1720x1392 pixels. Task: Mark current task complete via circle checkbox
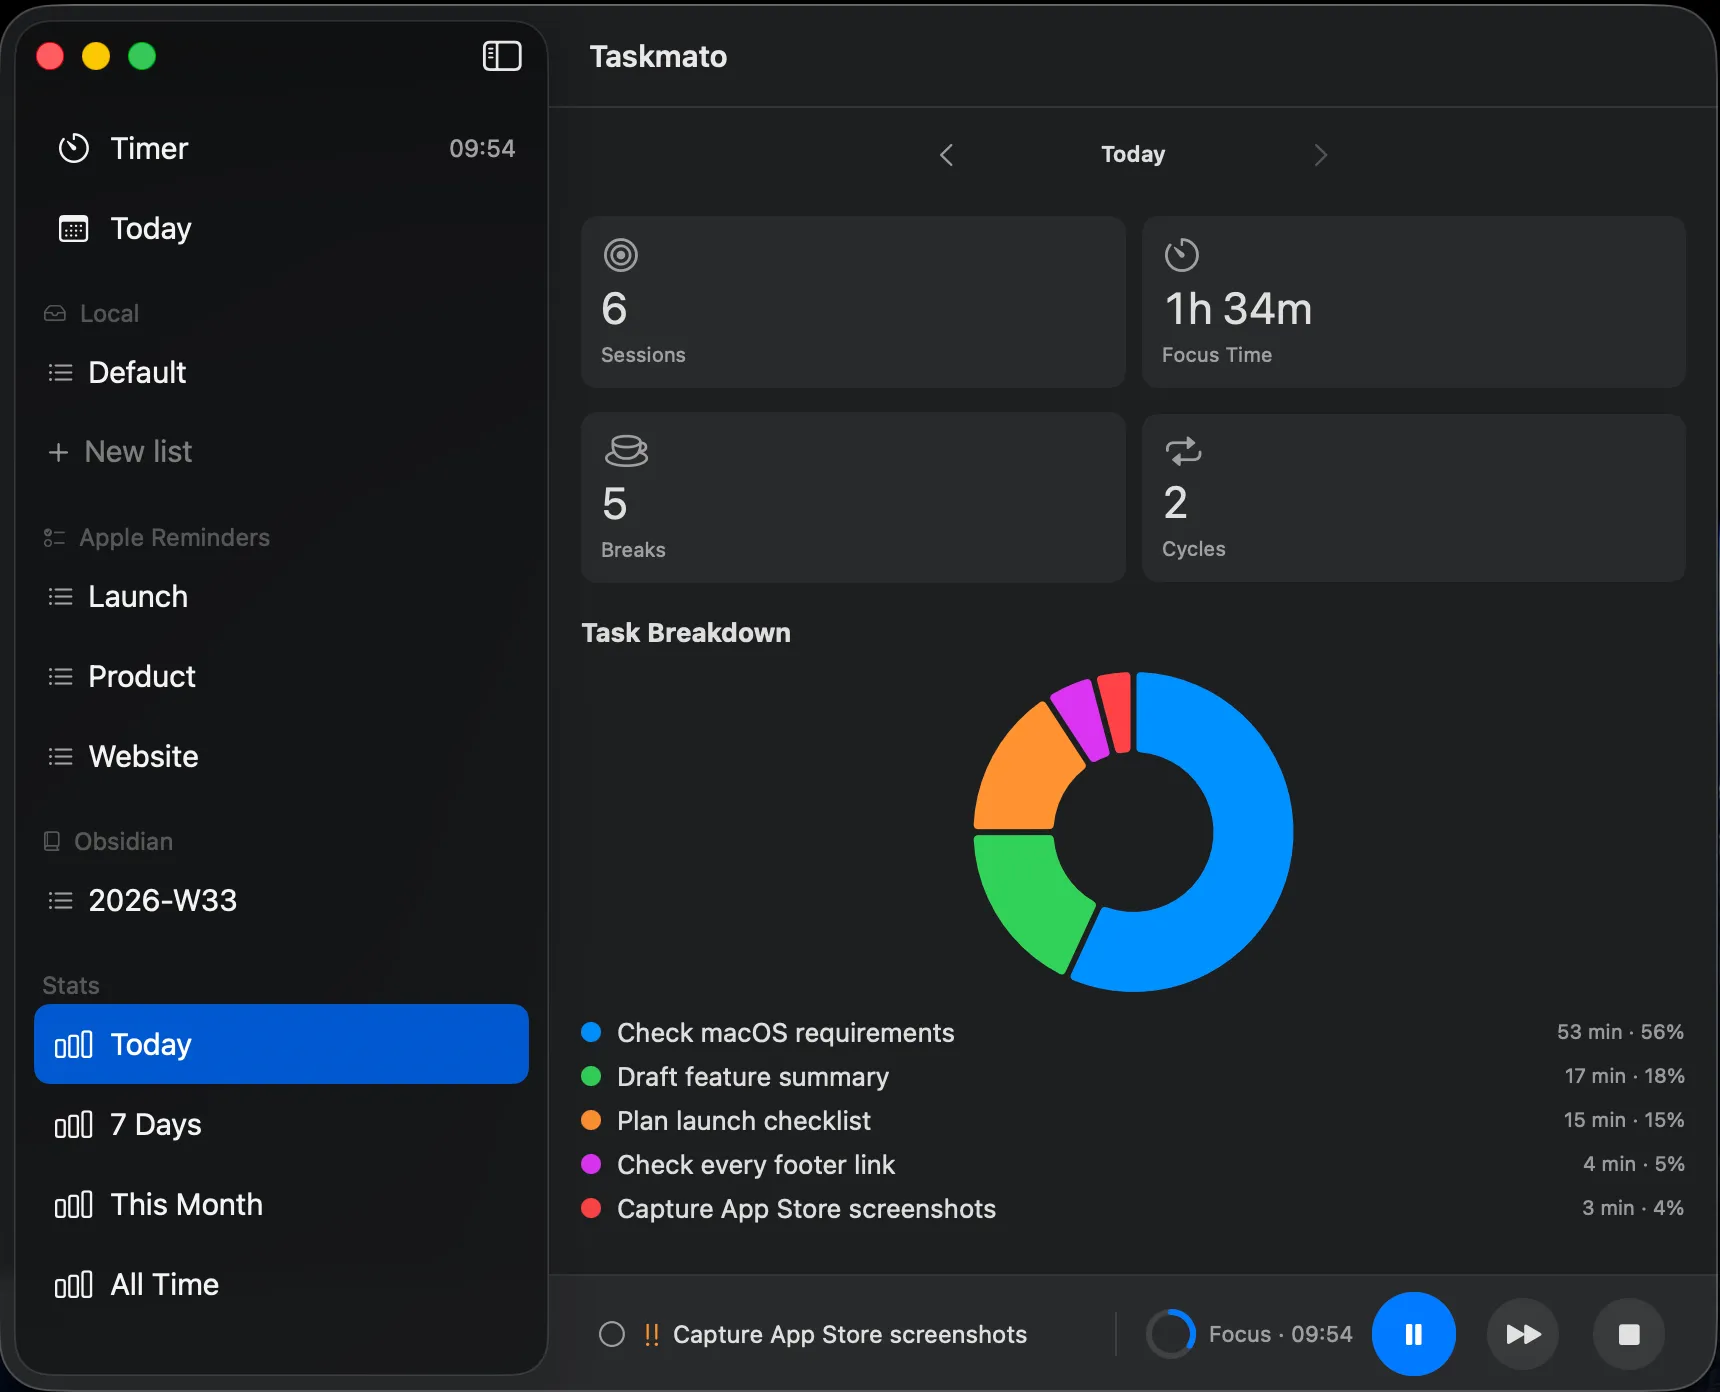(612, 1334)
